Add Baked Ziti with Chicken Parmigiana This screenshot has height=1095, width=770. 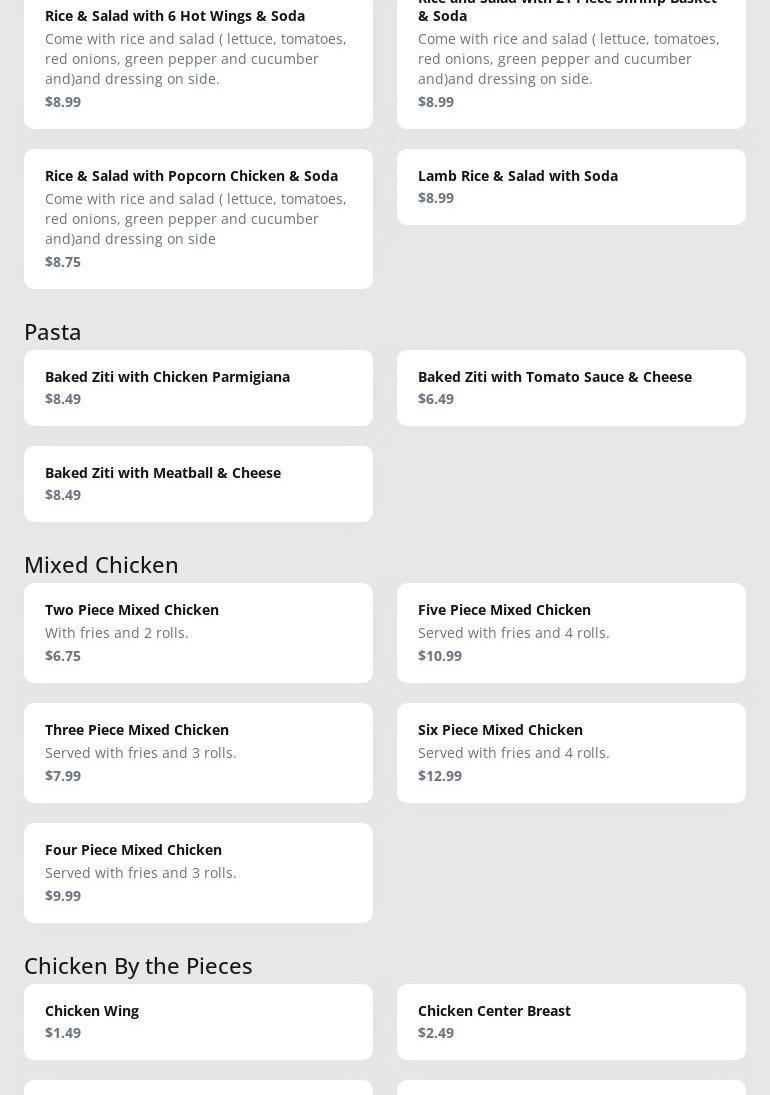[x=198, y=387]
